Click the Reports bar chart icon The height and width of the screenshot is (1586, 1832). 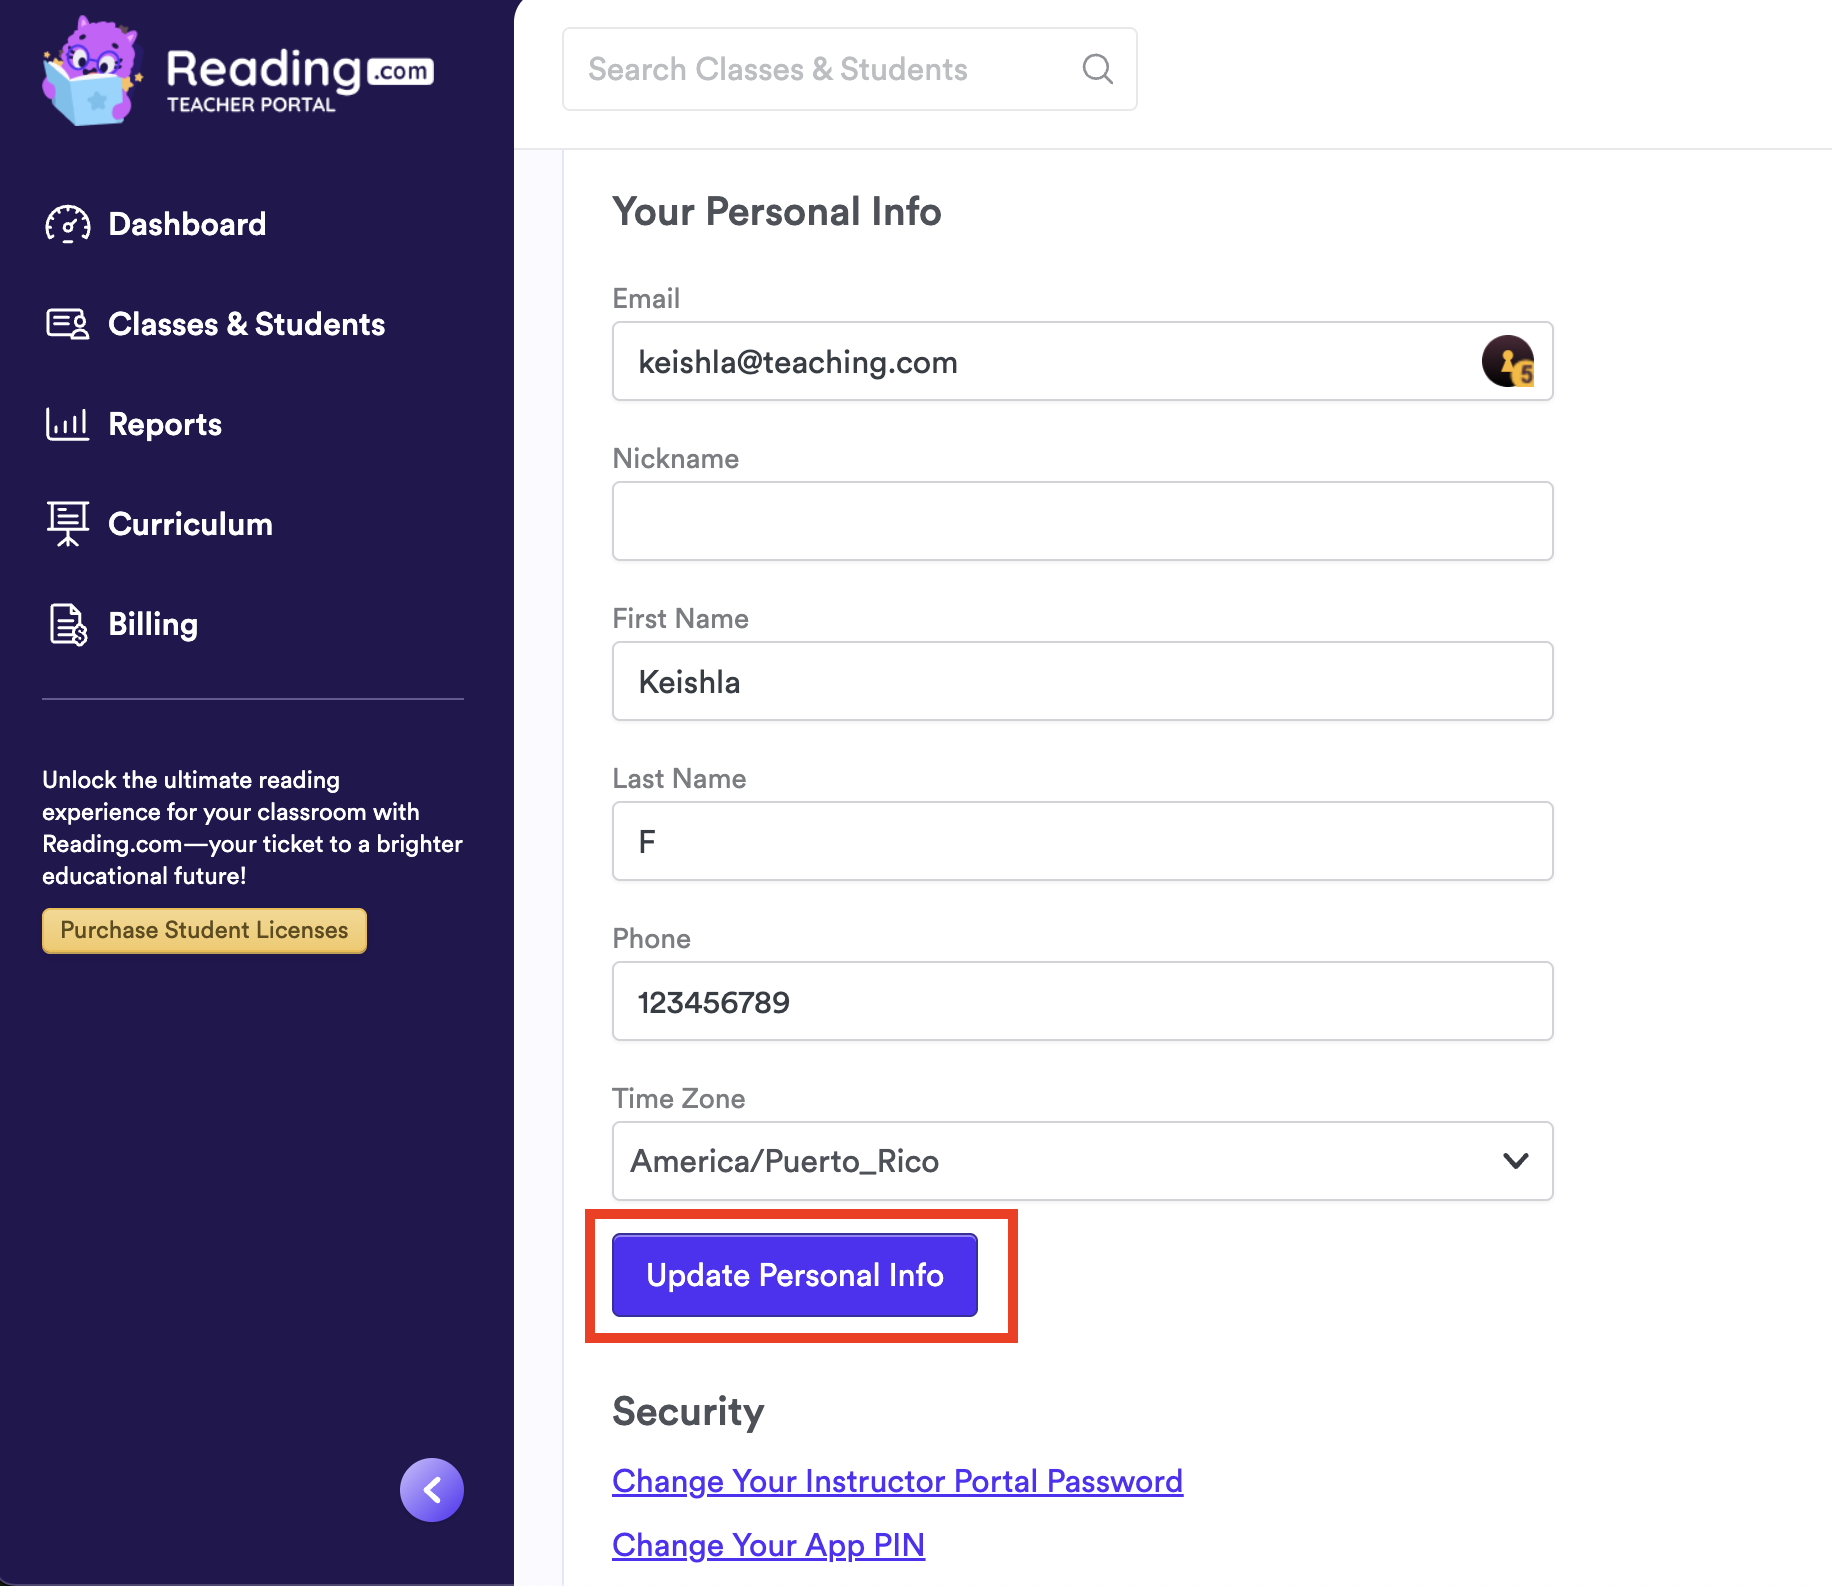pos(68,424)
